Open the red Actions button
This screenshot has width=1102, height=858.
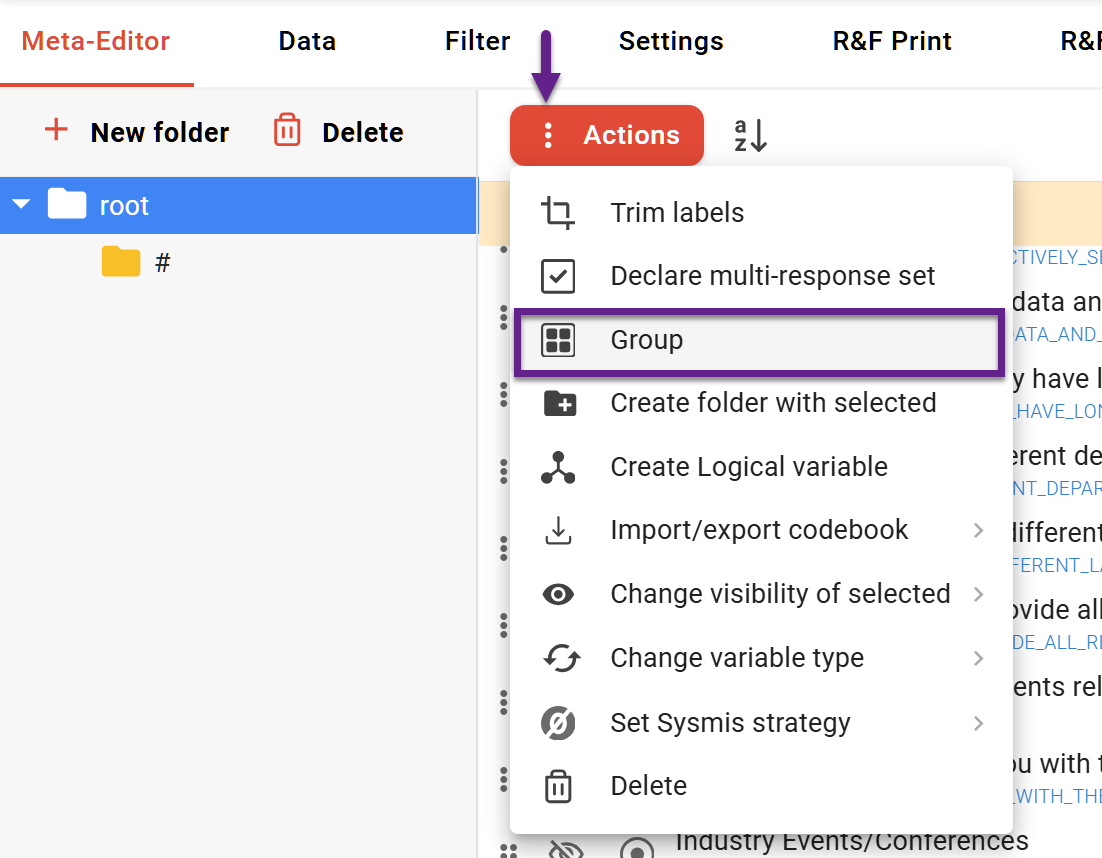[607, 135]
